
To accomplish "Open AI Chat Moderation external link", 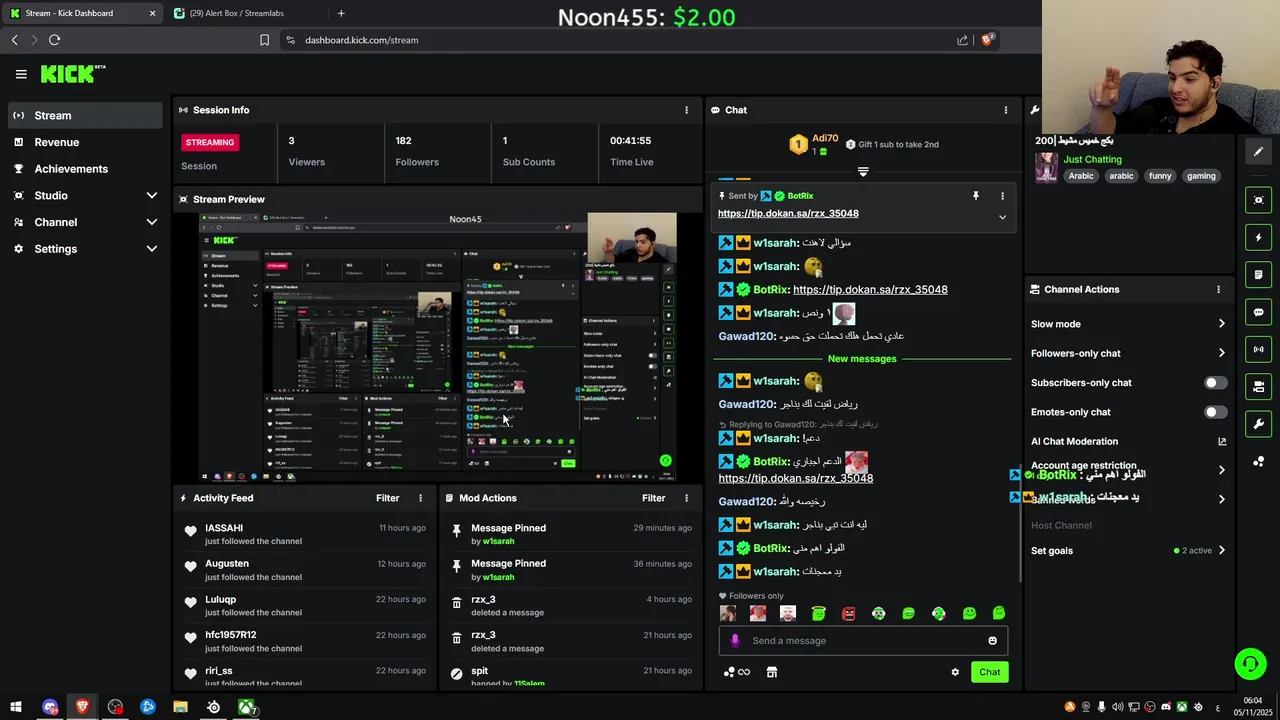I will click(x=1222, y=441).
